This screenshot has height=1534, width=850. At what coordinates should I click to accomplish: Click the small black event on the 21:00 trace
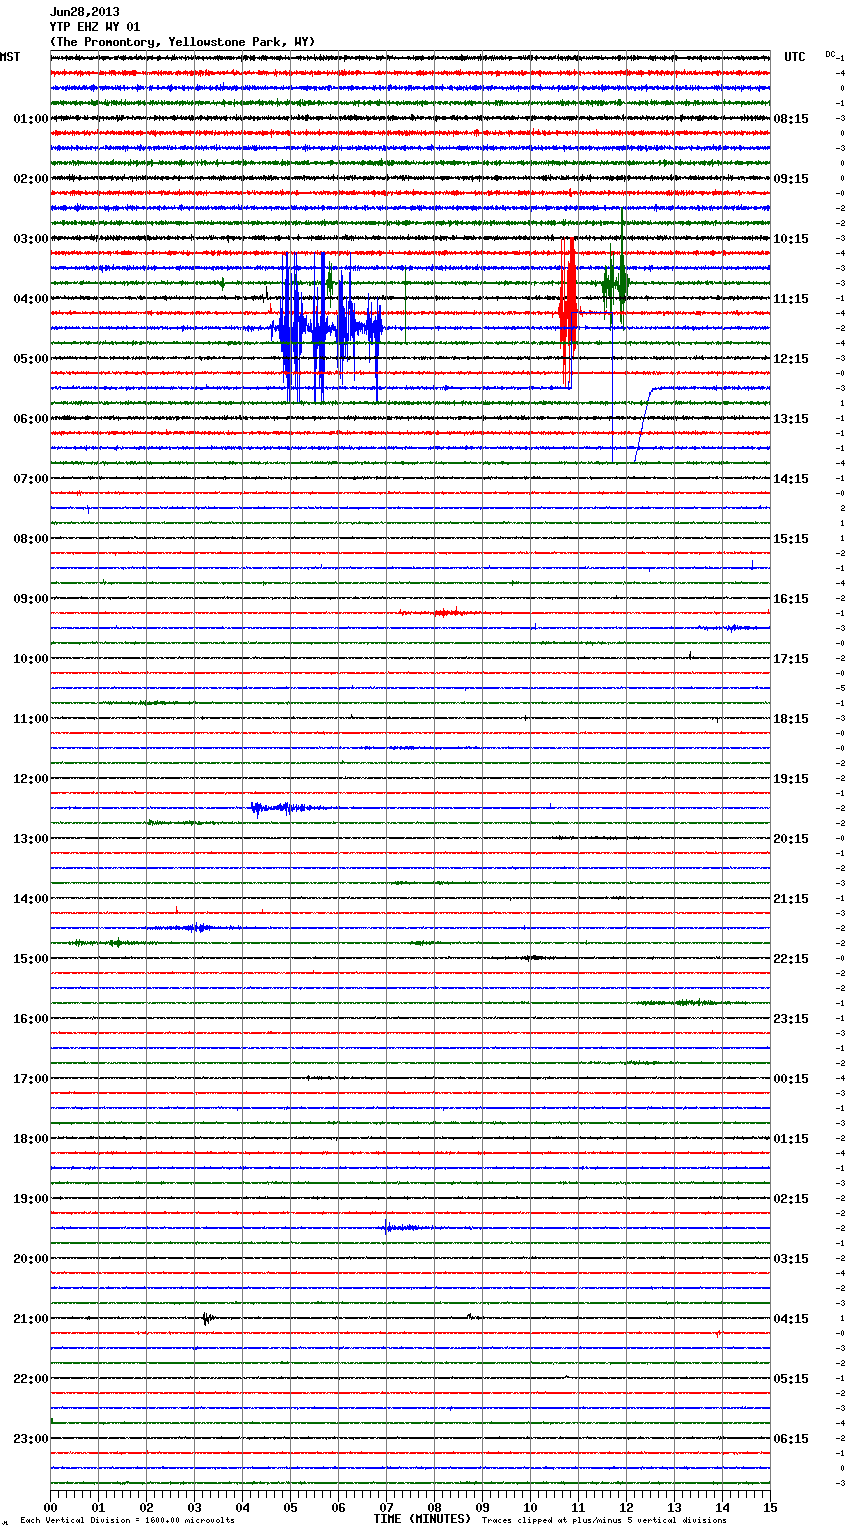(x=207, y=1318)
